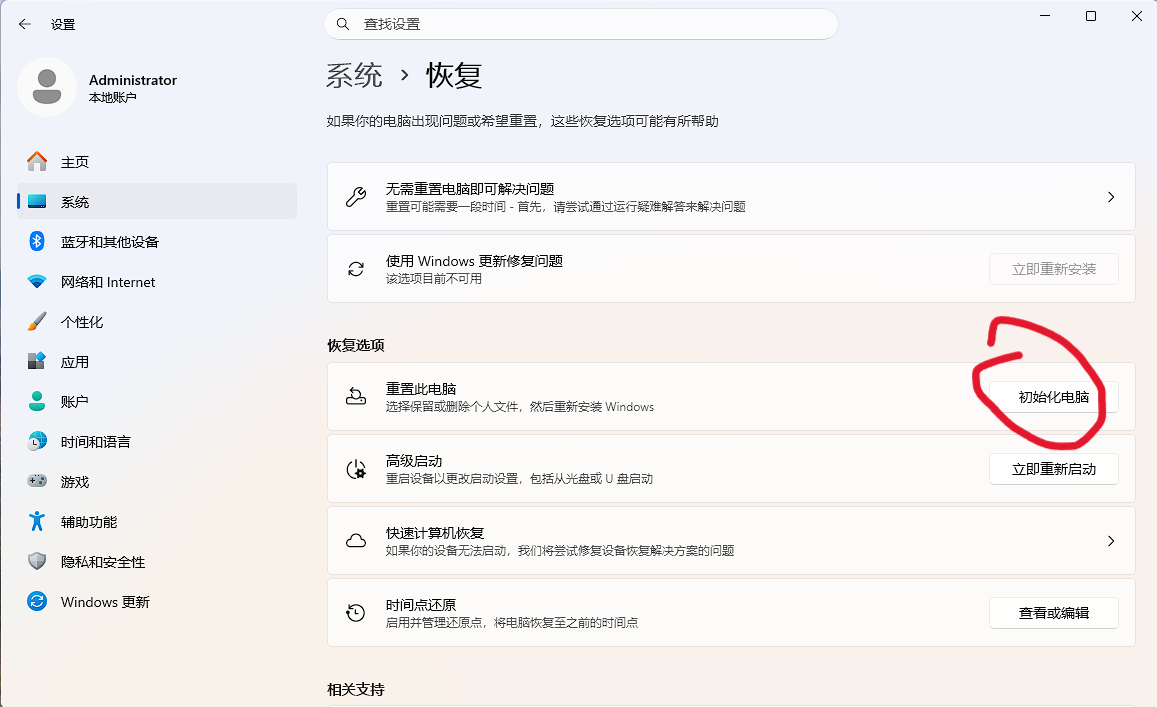Viewport: 1157px width, 707px height.
Task: Click the 恢复 page title
Action: click(x=454, y=75)
